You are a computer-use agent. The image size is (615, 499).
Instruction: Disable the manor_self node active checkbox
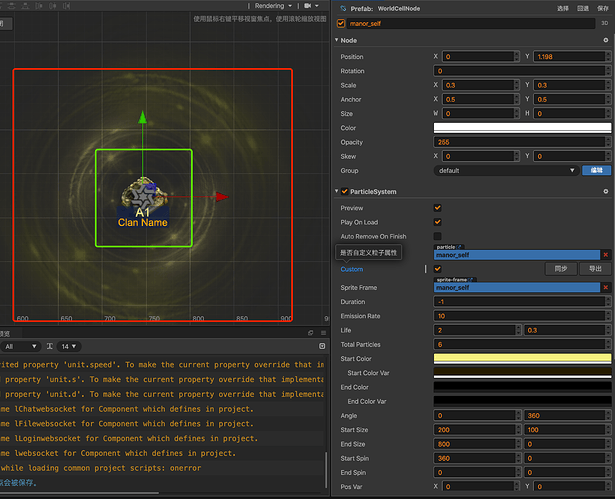point(341,23)
